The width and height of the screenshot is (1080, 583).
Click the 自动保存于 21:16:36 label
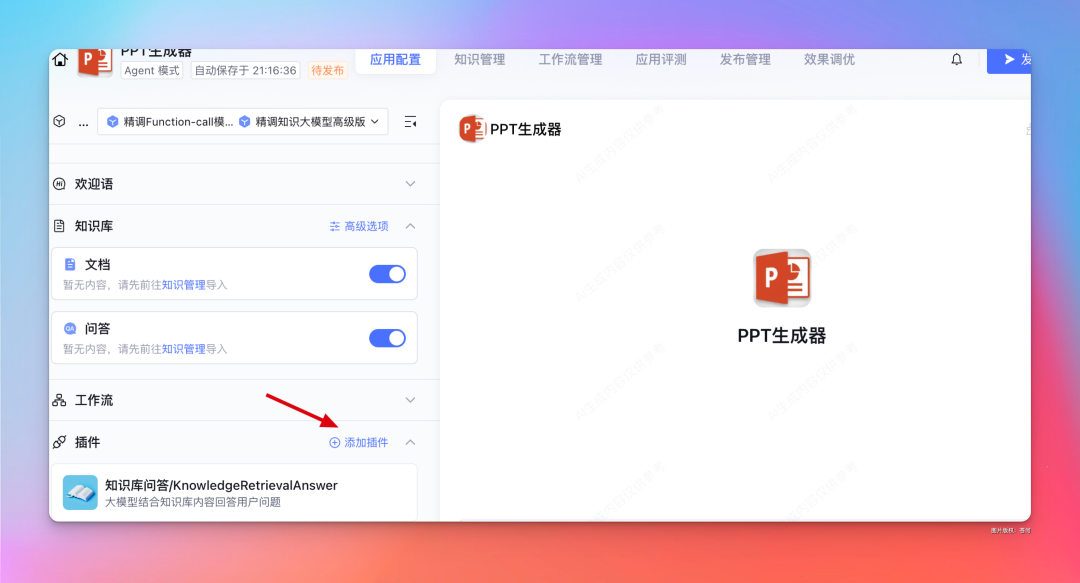pos(245,70)
